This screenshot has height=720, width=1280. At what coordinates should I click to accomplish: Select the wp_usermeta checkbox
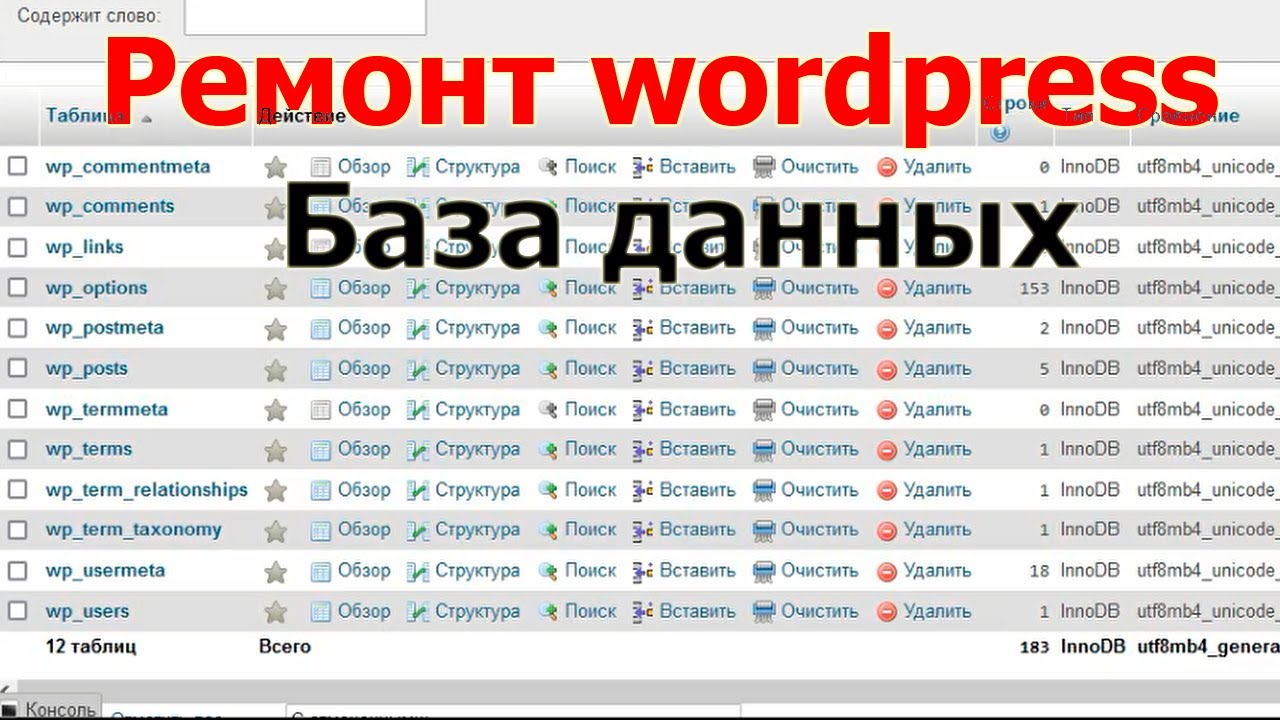17,570
